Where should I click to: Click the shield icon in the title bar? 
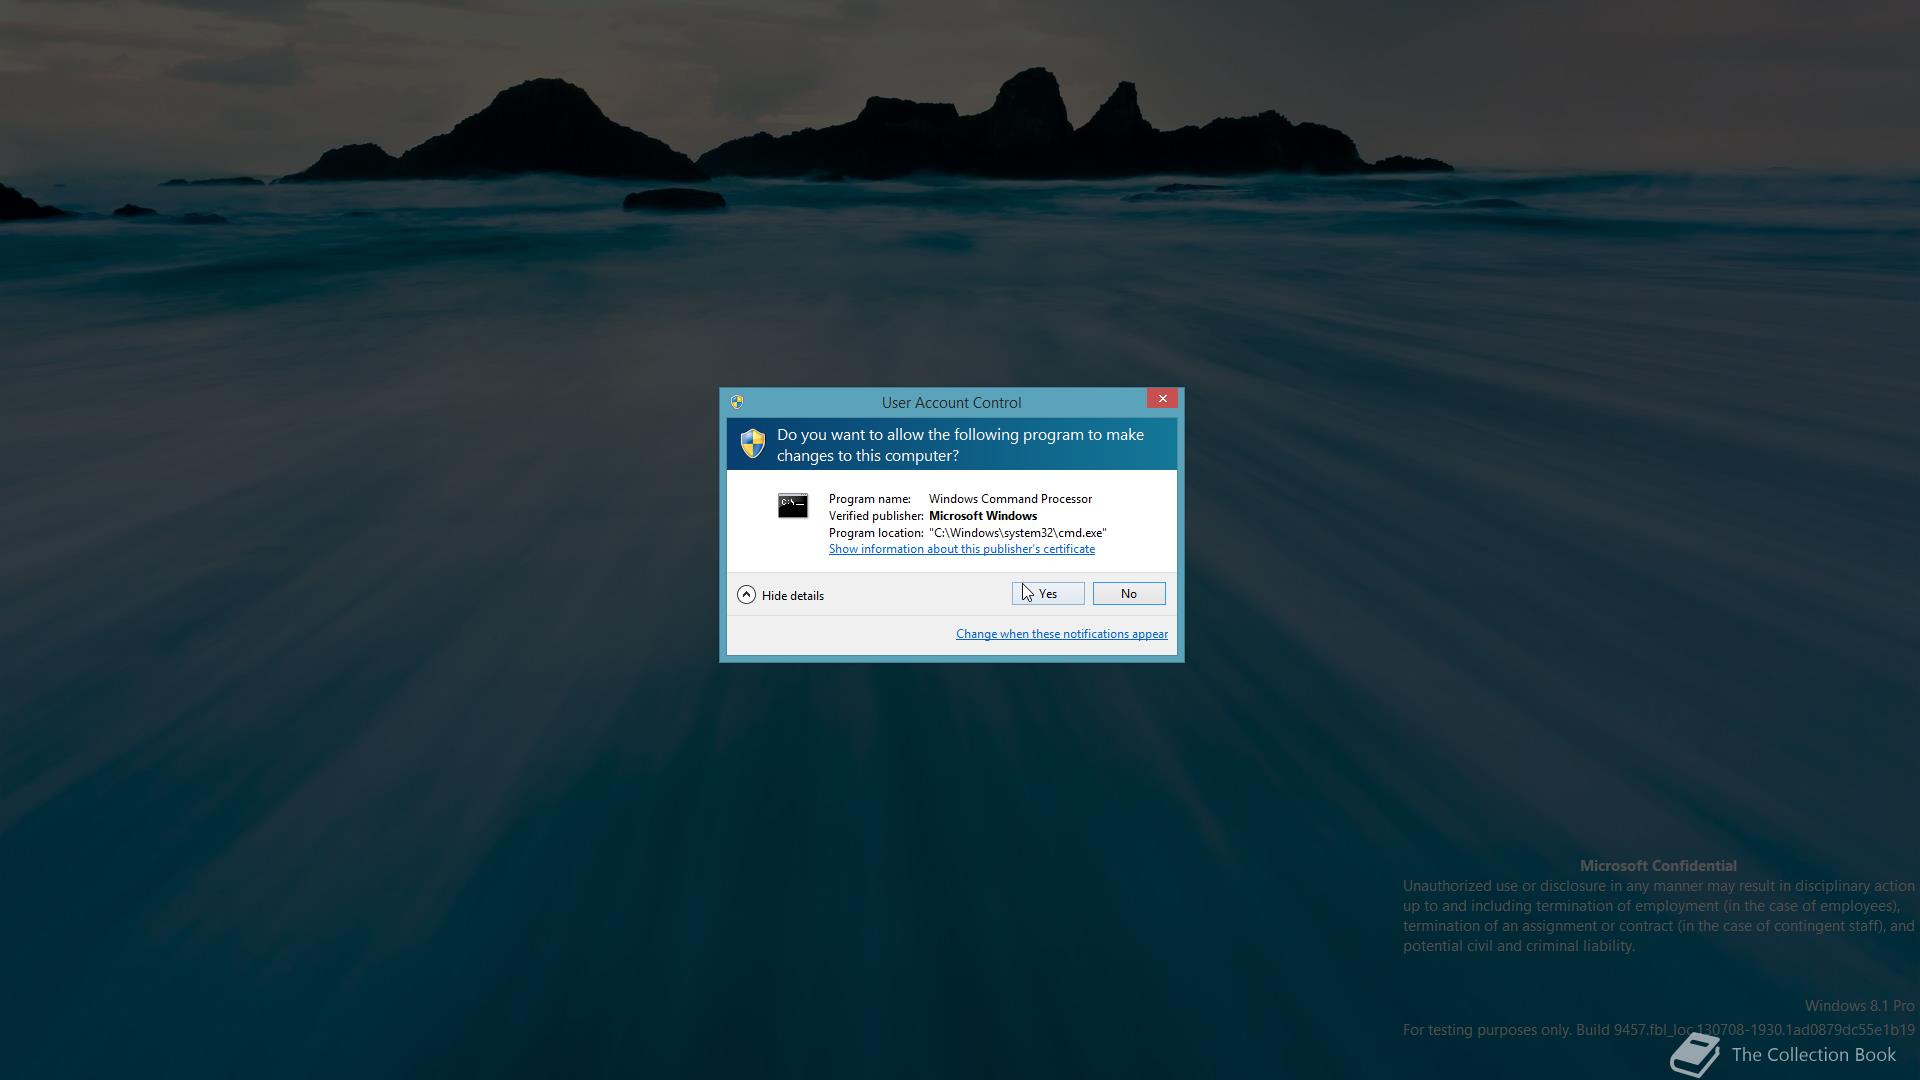click(737, 402)
